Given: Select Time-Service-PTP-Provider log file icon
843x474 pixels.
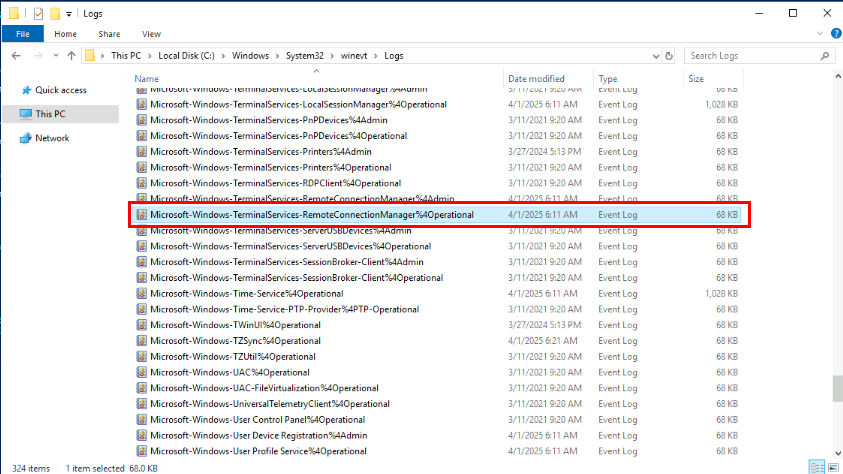Looking at the screenshot, I should (141, 309).
